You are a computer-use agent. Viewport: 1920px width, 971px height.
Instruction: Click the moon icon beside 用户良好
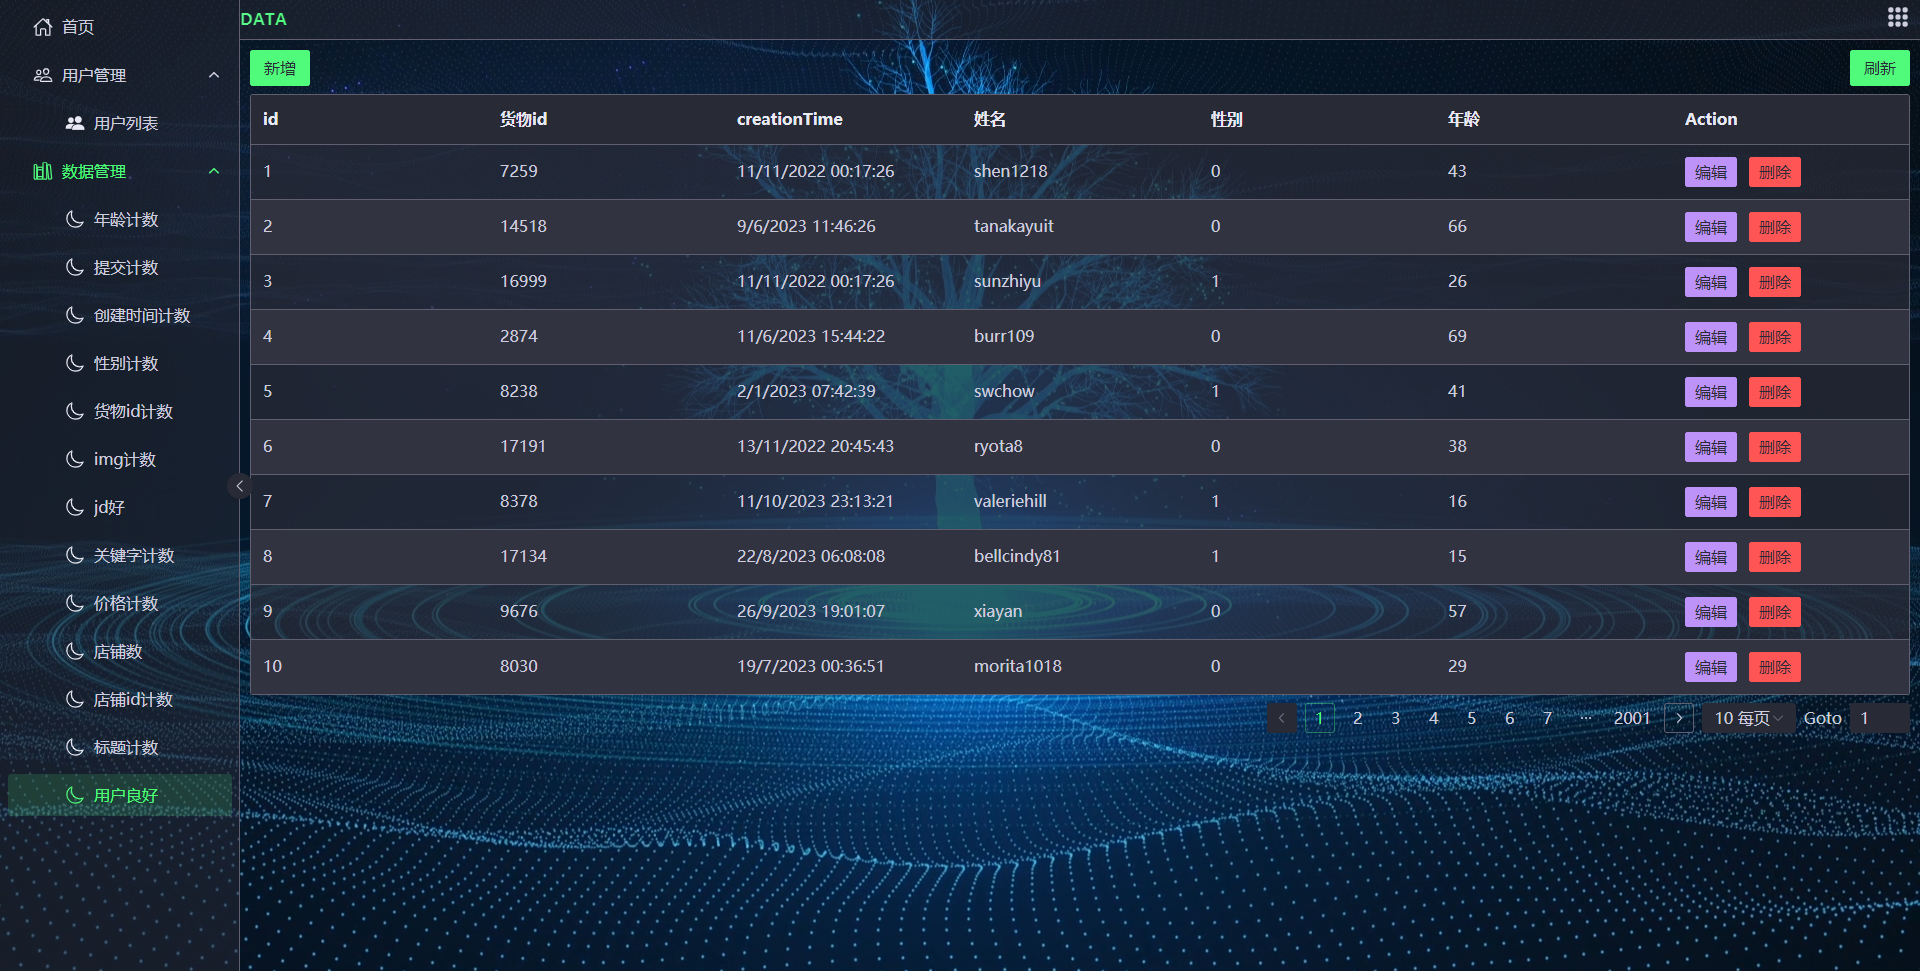tap(75, 795)
